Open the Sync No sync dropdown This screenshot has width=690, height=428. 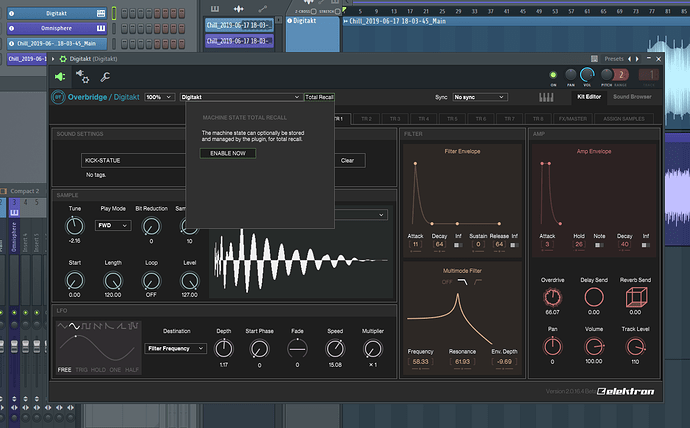coord(480,97)
